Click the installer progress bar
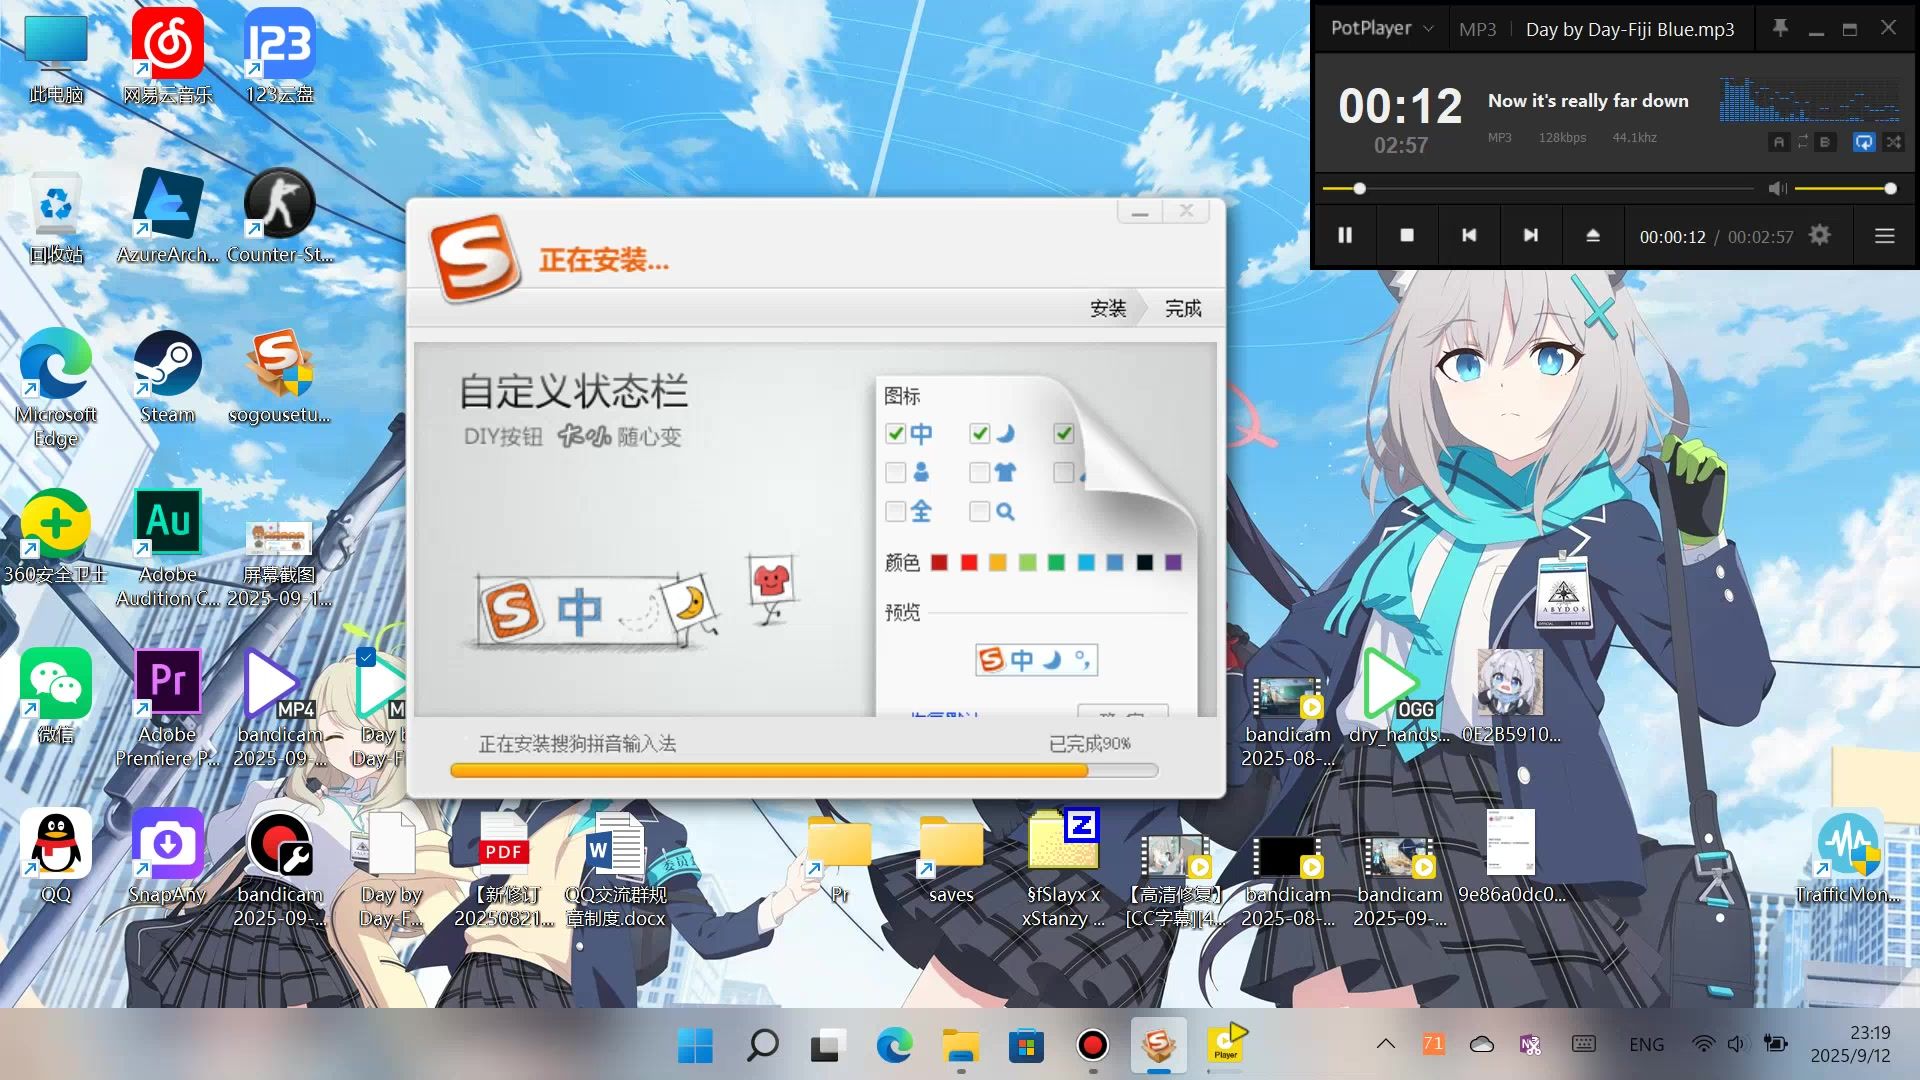The width and height of the screenshot is (1920, 1080). pyautogui.click(x=804, y=771)
